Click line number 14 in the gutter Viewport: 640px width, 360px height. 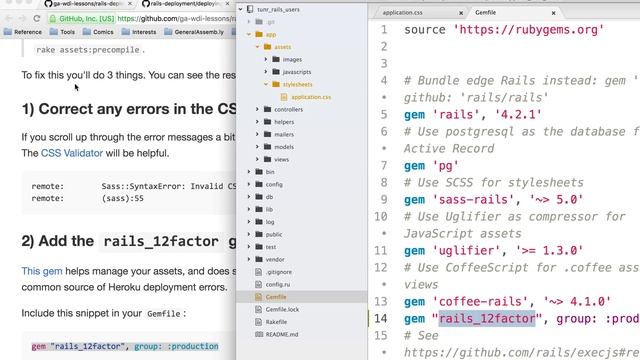[380, 318]
